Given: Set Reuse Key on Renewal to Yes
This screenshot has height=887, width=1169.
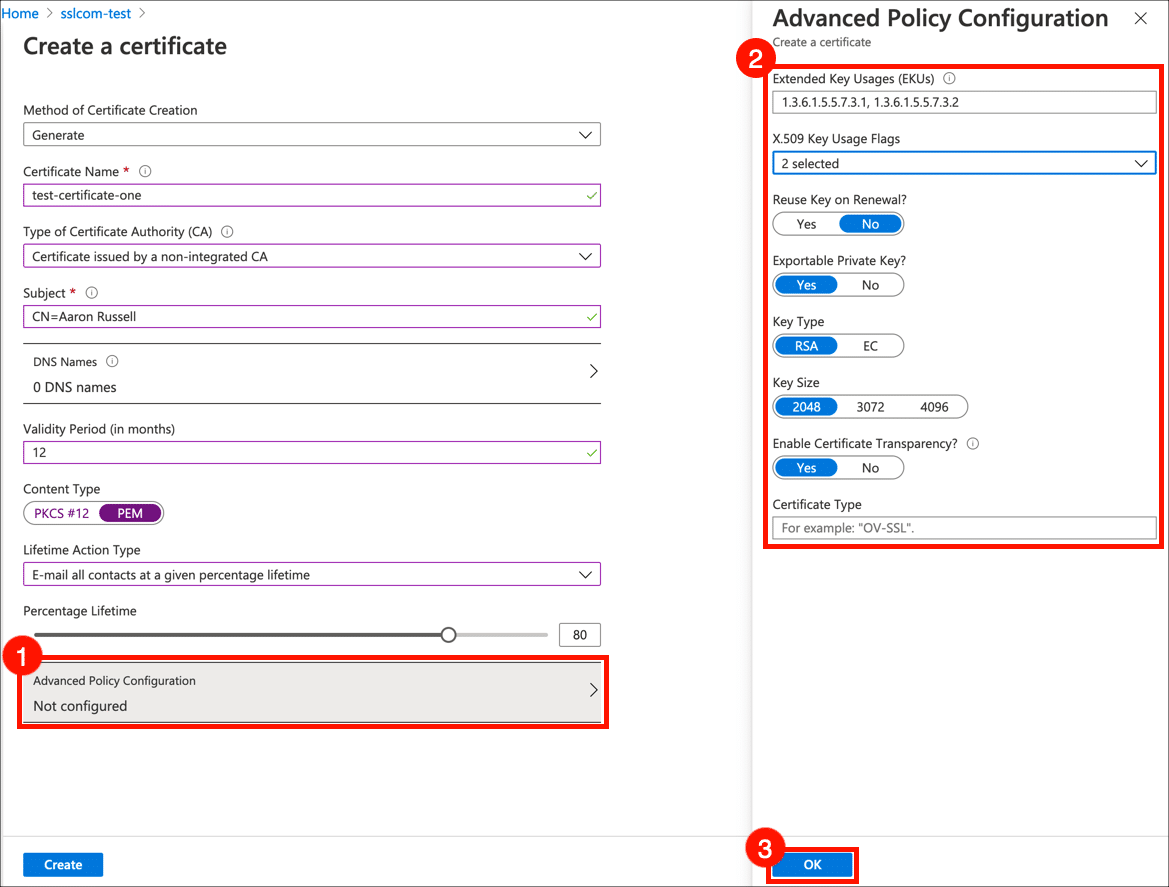Looking at the screenshot, I should click(x=806, y=224).
